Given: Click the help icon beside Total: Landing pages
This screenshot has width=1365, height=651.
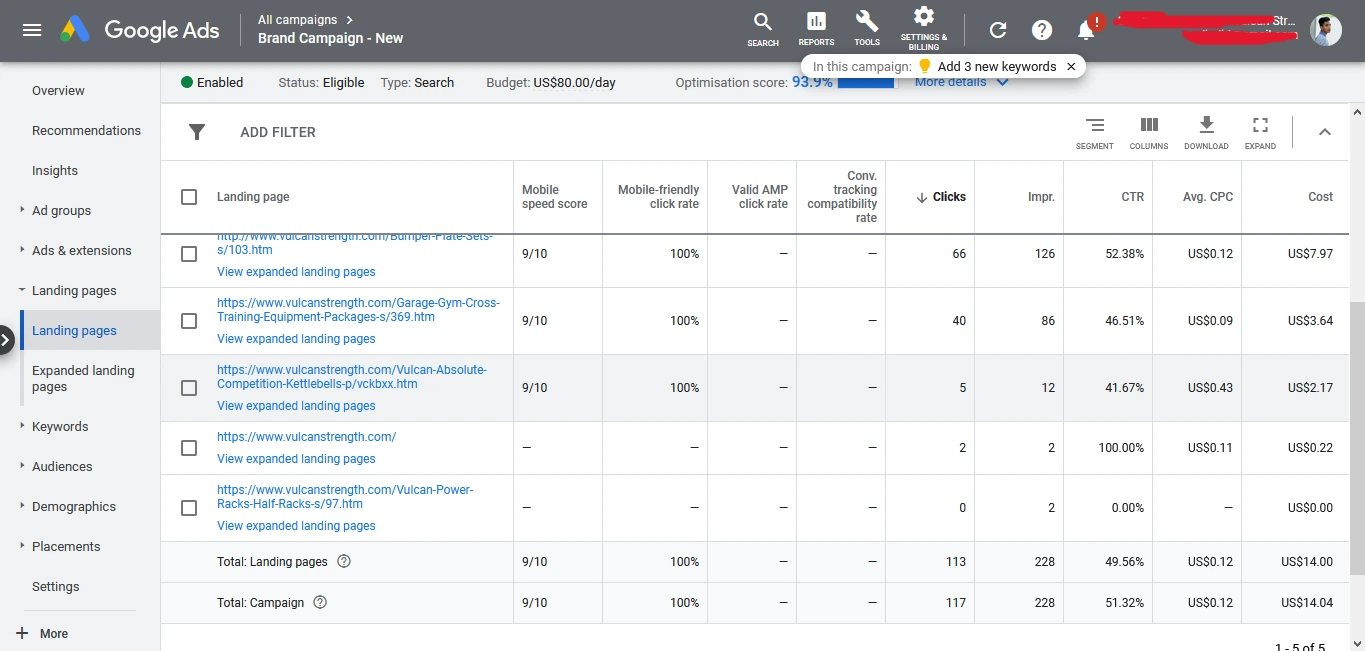Looking at the screenshot, I should 344,561.
